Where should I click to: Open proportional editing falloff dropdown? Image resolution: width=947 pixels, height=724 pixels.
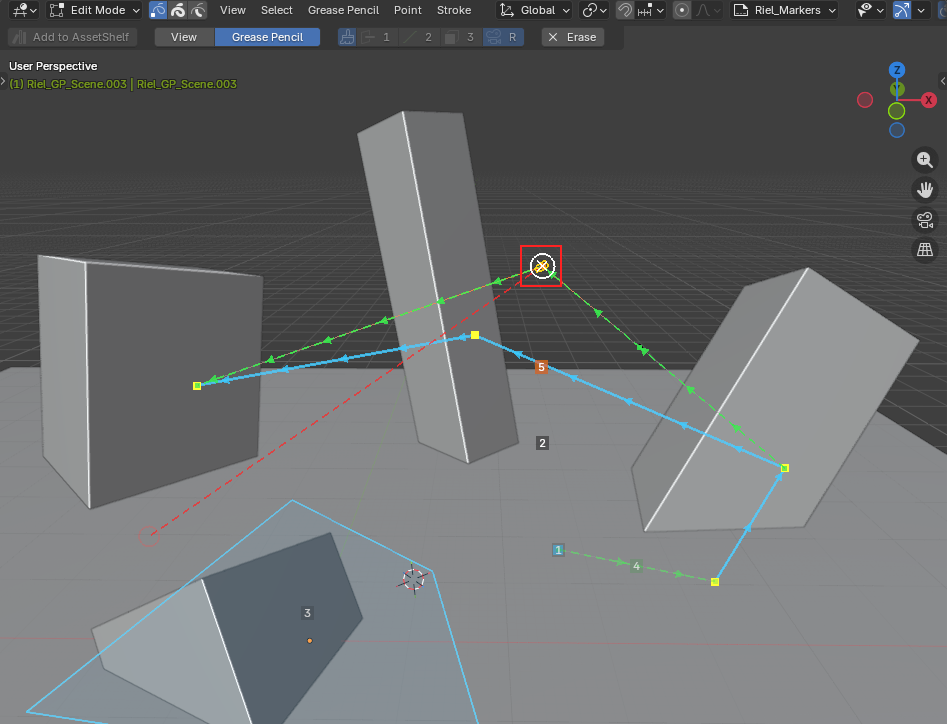707,10
